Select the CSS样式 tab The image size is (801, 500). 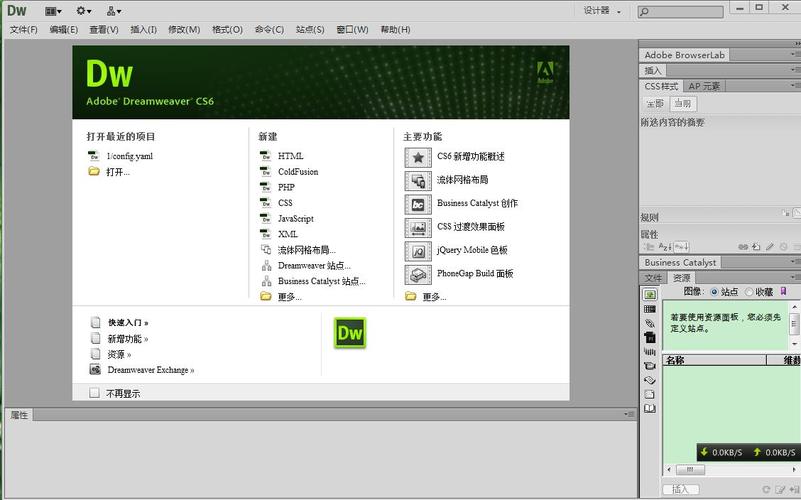[x=661, y=86]
